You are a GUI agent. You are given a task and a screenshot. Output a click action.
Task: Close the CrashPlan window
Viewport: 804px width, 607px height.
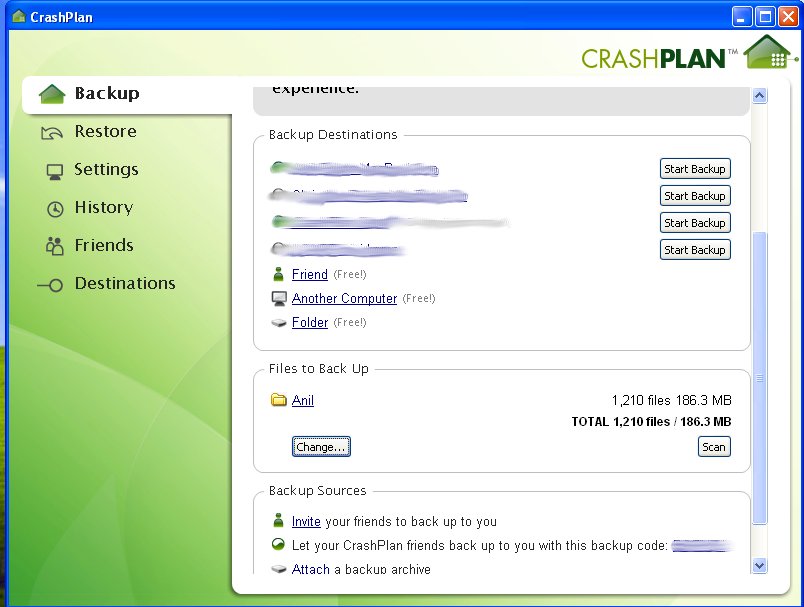tap(788, 17)
